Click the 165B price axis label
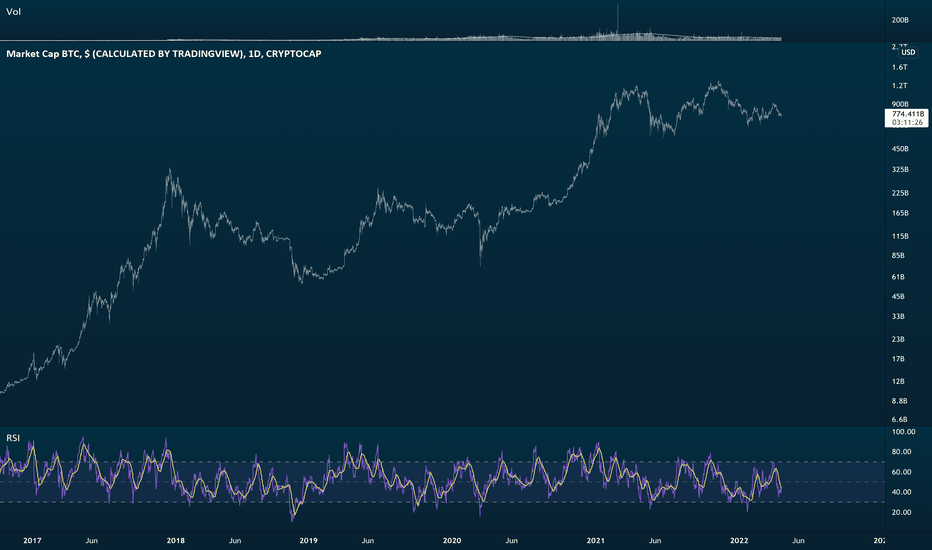This screenshot has width=932, height=550. point(900,213)
